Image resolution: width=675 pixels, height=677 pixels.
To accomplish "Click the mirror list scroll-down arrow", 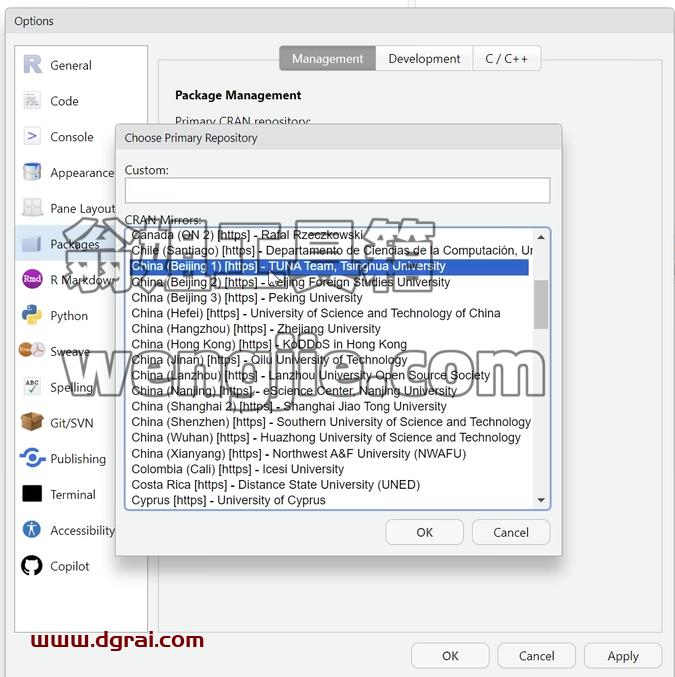I will [x=541, y=500].
